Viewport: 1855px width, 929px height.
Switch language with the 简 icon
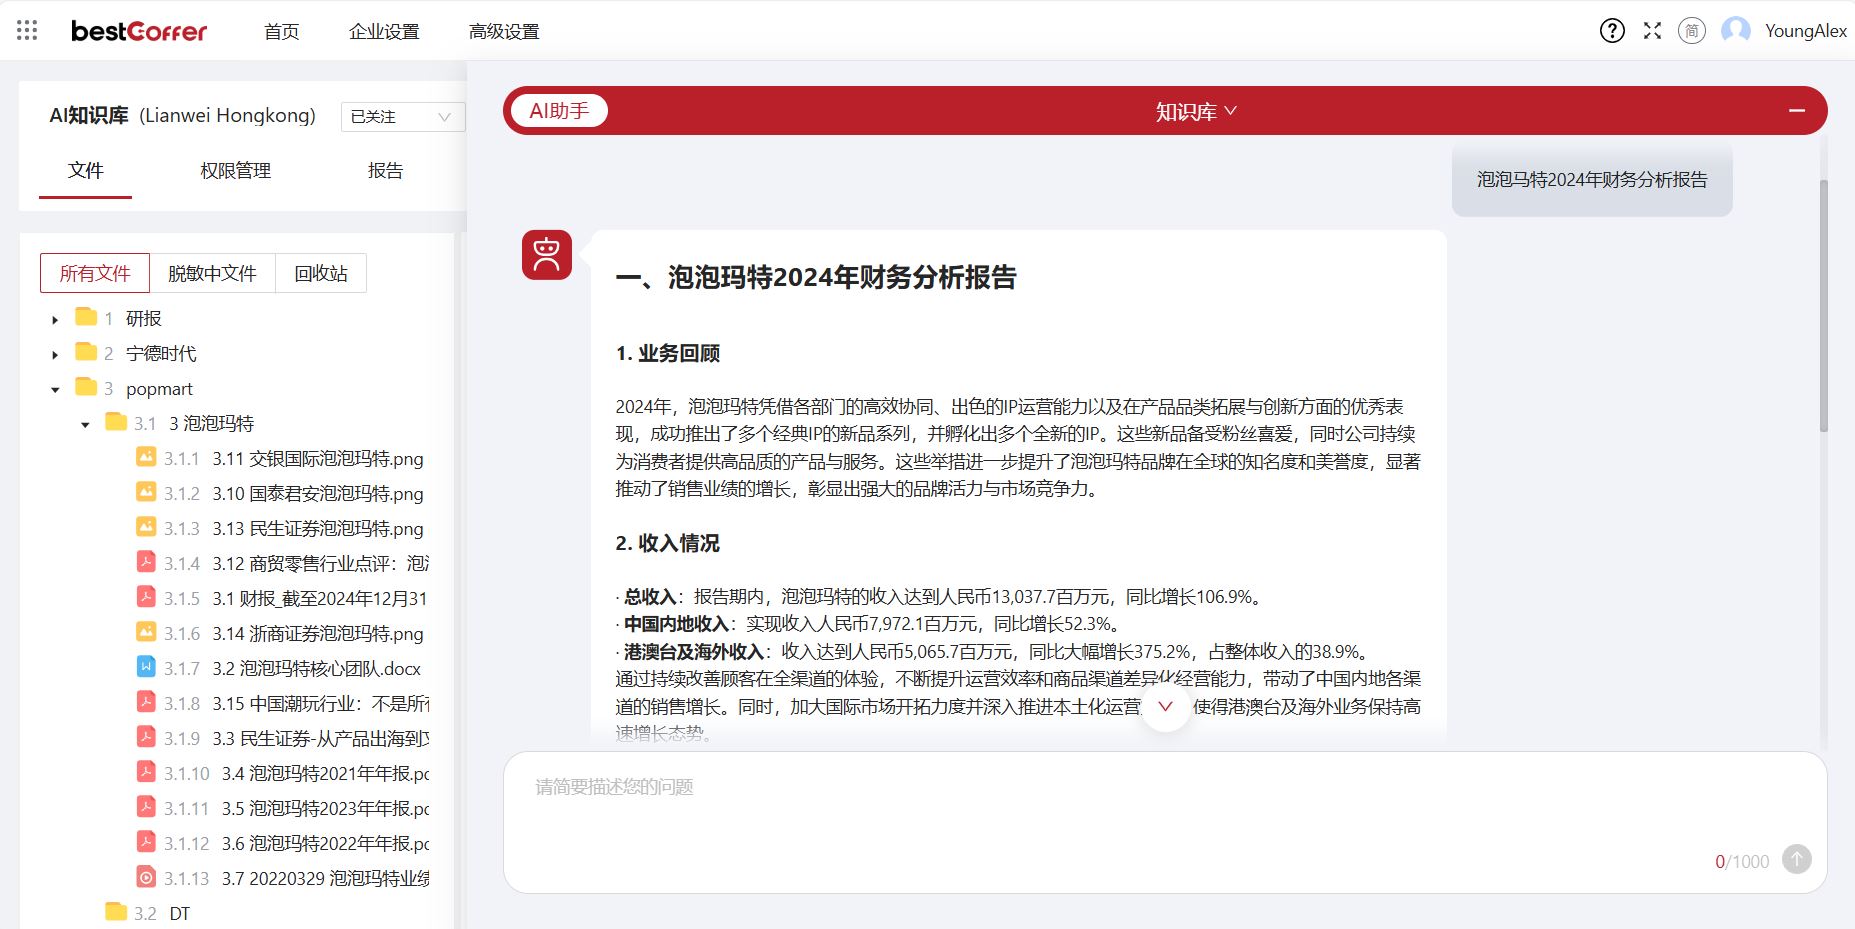(1692, 31)
